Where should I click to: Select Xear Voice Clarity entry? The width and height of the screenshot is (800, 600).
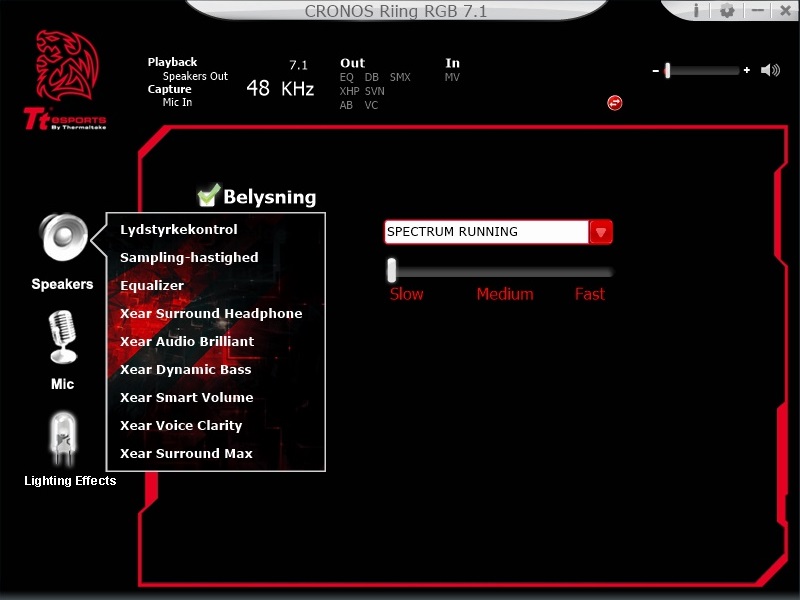[181, 426]
